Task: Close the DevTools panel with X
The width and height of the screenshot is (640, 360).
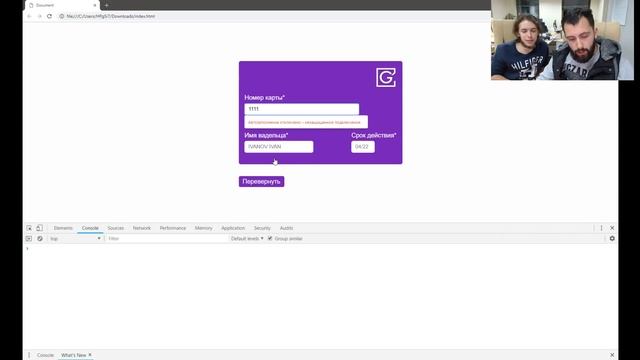Action: (612, 228)
